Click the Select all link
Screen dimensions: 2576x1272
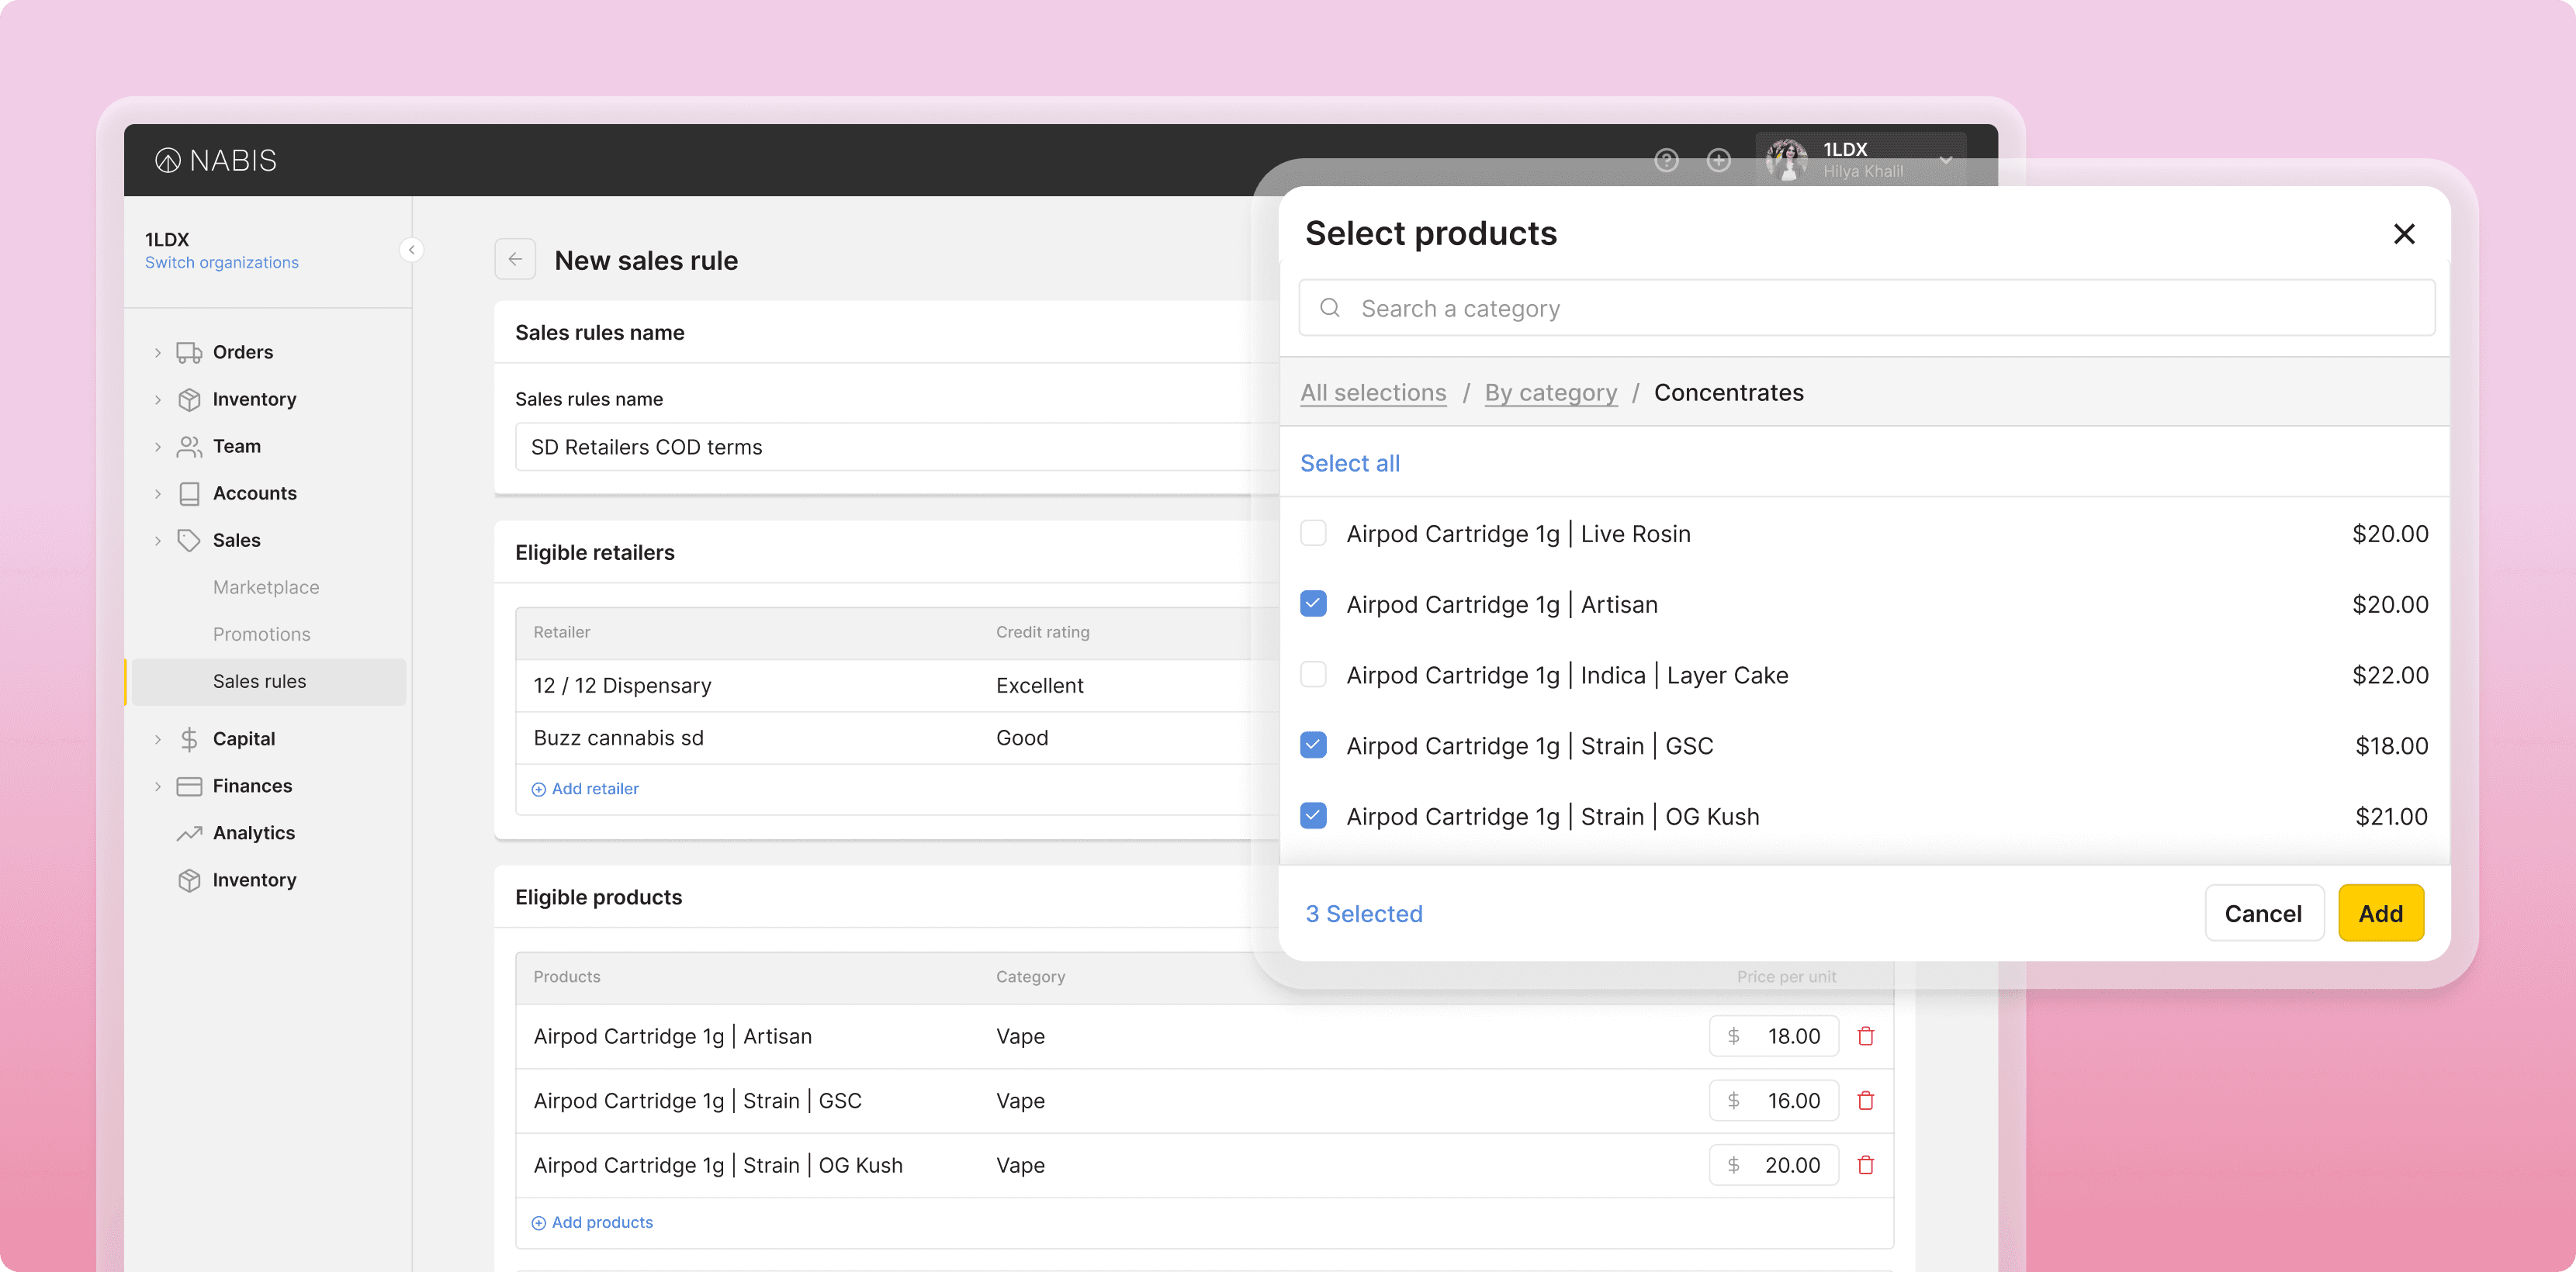(x=1349, y=463)
